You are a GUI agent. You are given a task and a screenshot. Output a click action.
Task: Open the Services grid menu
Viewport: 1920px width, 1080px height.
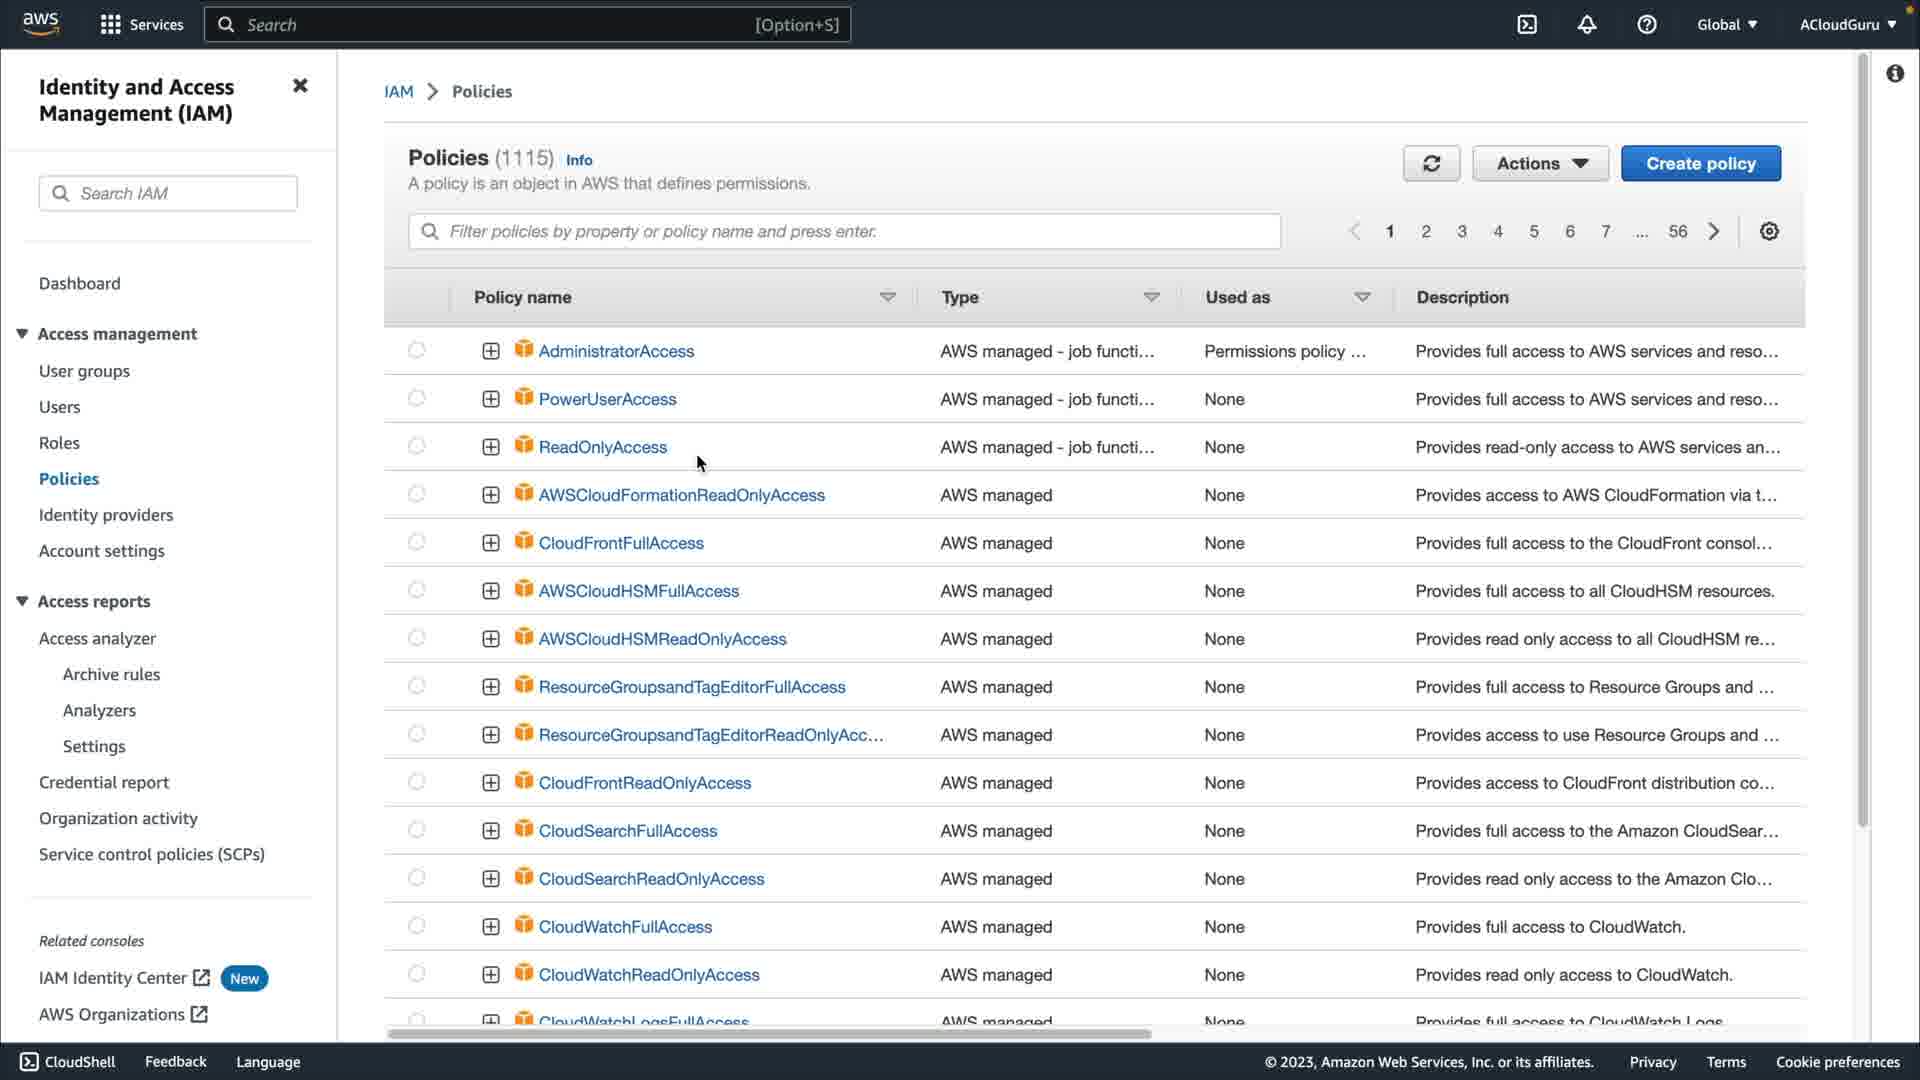click(x=111, y=25)
